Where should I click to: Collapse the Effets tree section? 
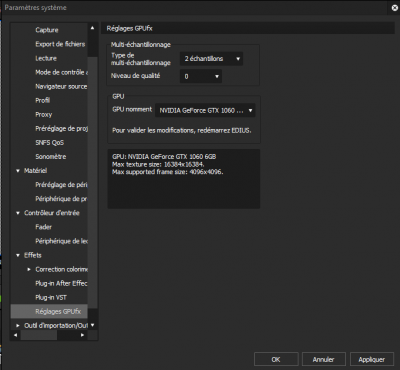(x=18, y=255)
